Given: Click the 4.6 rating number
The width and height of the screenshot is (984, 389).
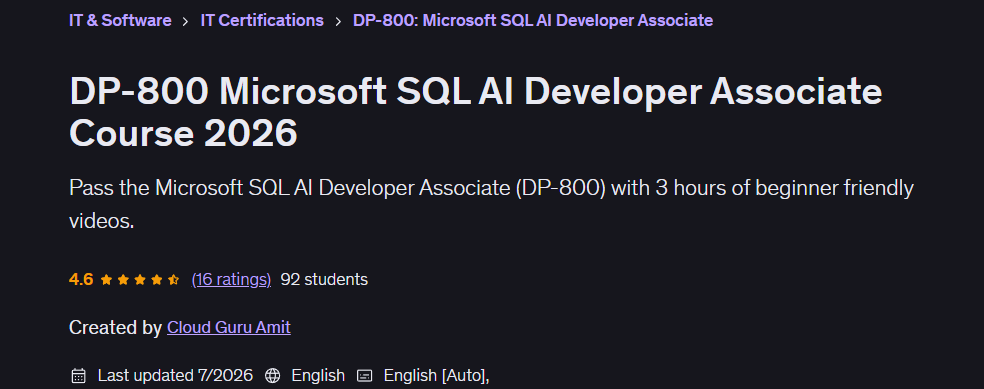Looking at the screenshot, I should tap(81, 279).
